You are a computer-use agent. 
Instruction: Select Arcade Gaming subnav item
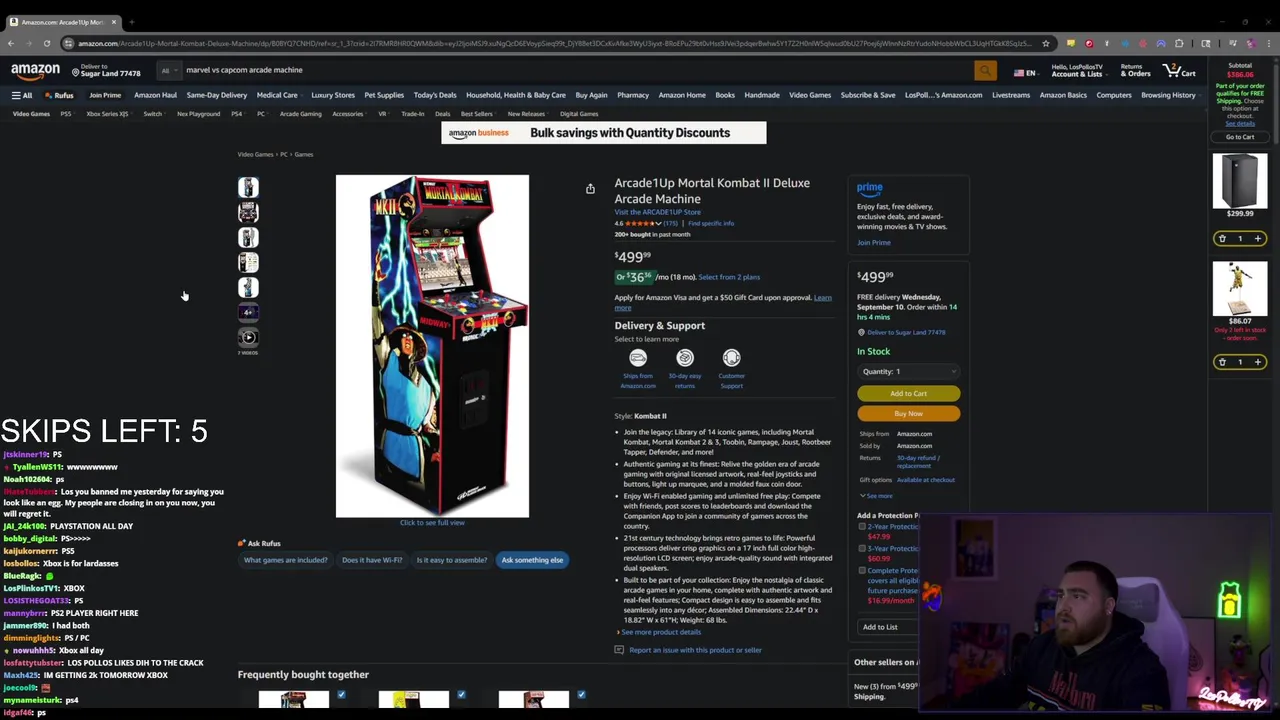300,114
